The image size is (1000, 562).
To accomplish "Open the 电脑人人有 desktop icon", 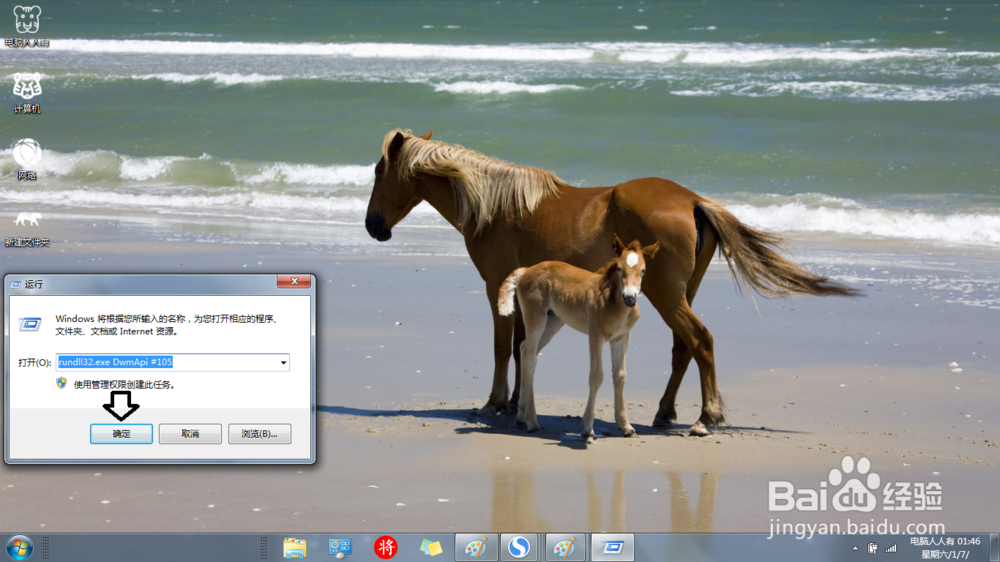I will pyautogui.click(x=27, y=26).
